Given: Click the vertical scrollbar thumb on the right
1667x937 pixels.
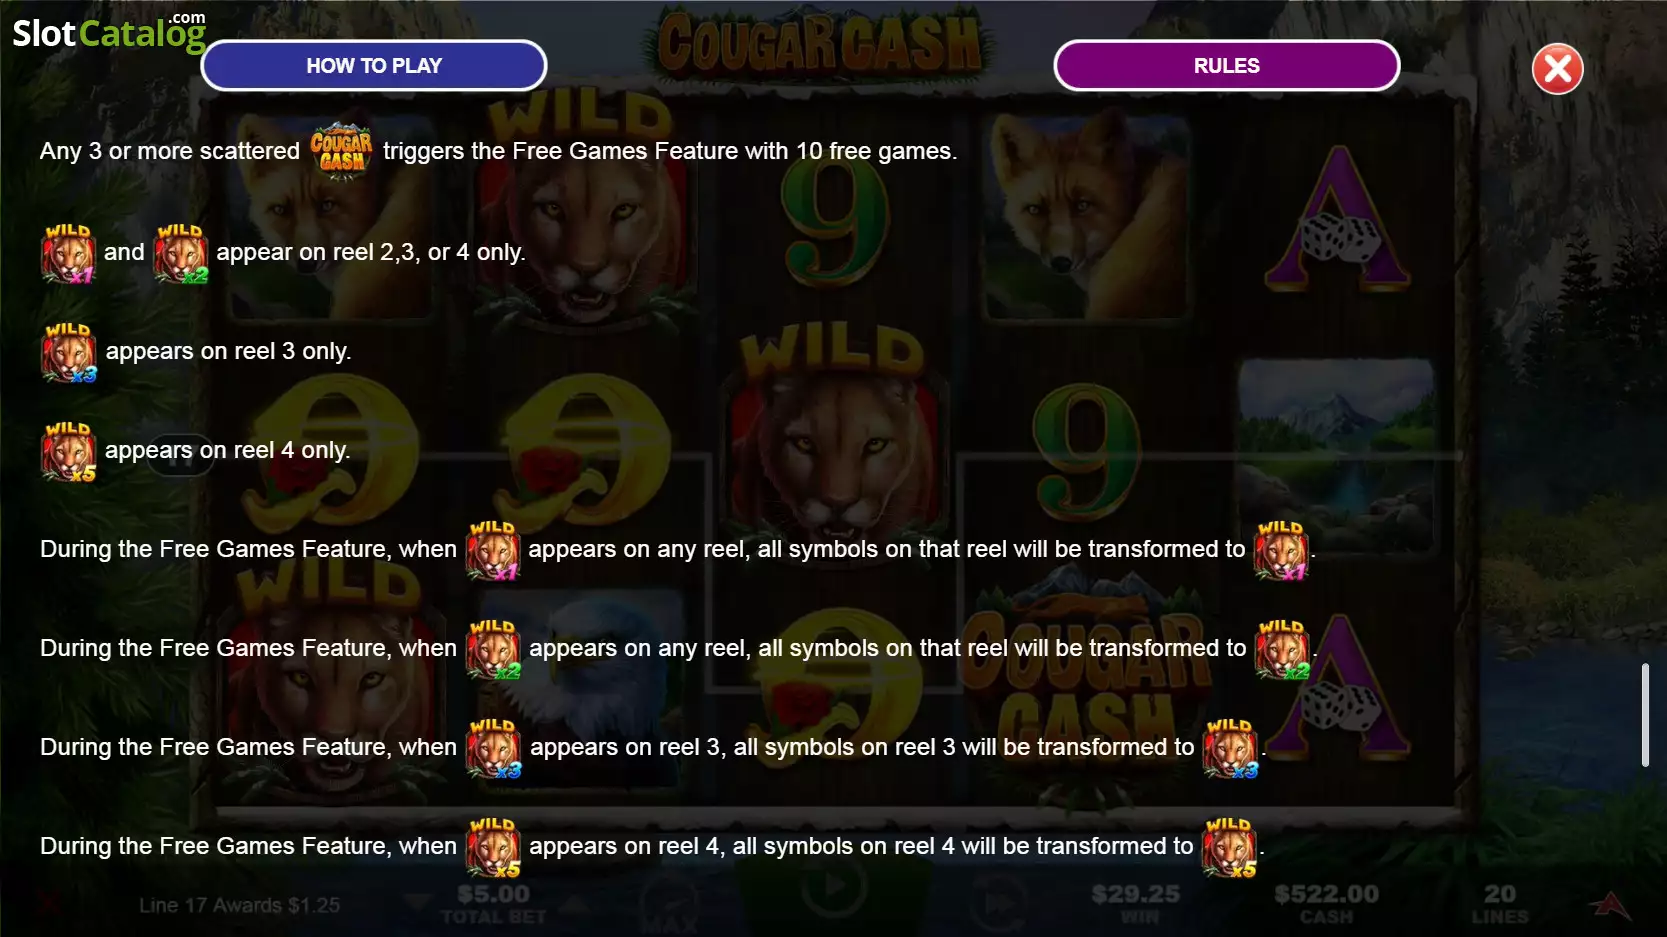Looking at the screenshot, I should click(1645, 715).
